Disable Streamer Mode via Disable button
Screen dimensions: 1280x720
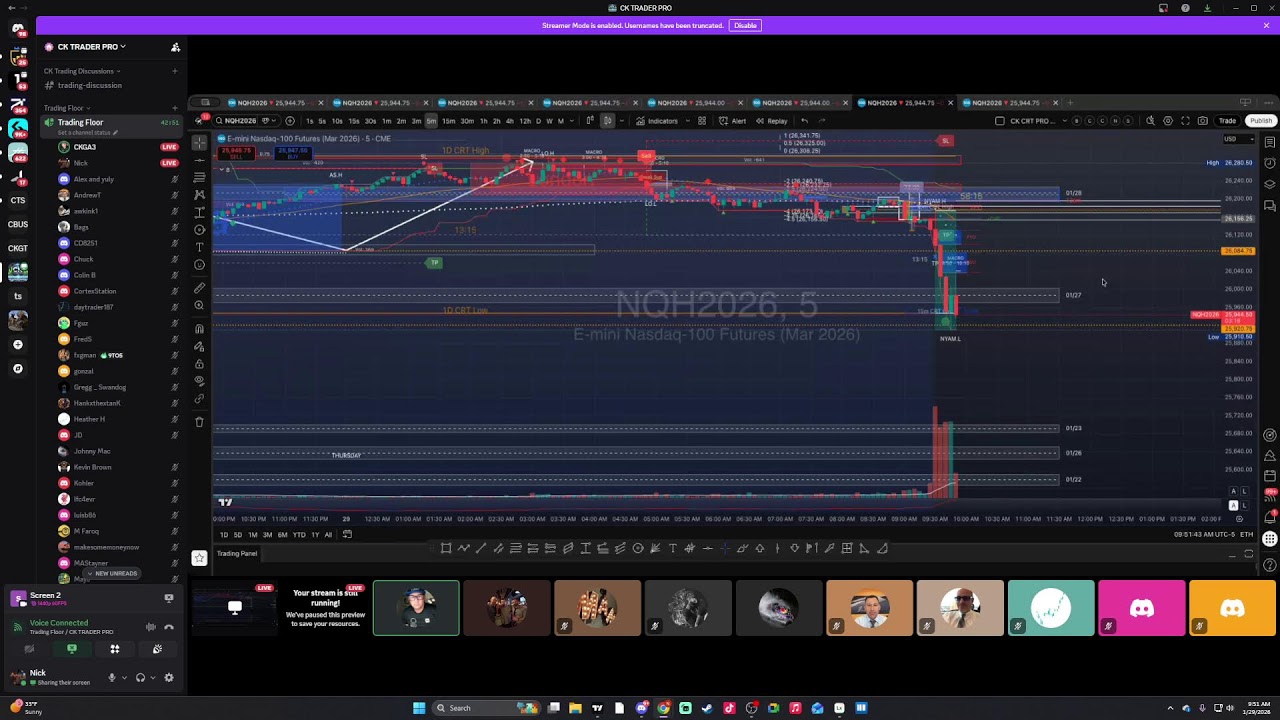745,25
